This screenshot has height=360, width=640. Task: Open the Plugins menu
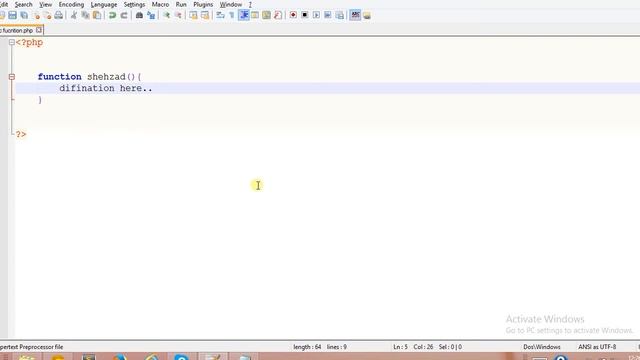(203, 4)
